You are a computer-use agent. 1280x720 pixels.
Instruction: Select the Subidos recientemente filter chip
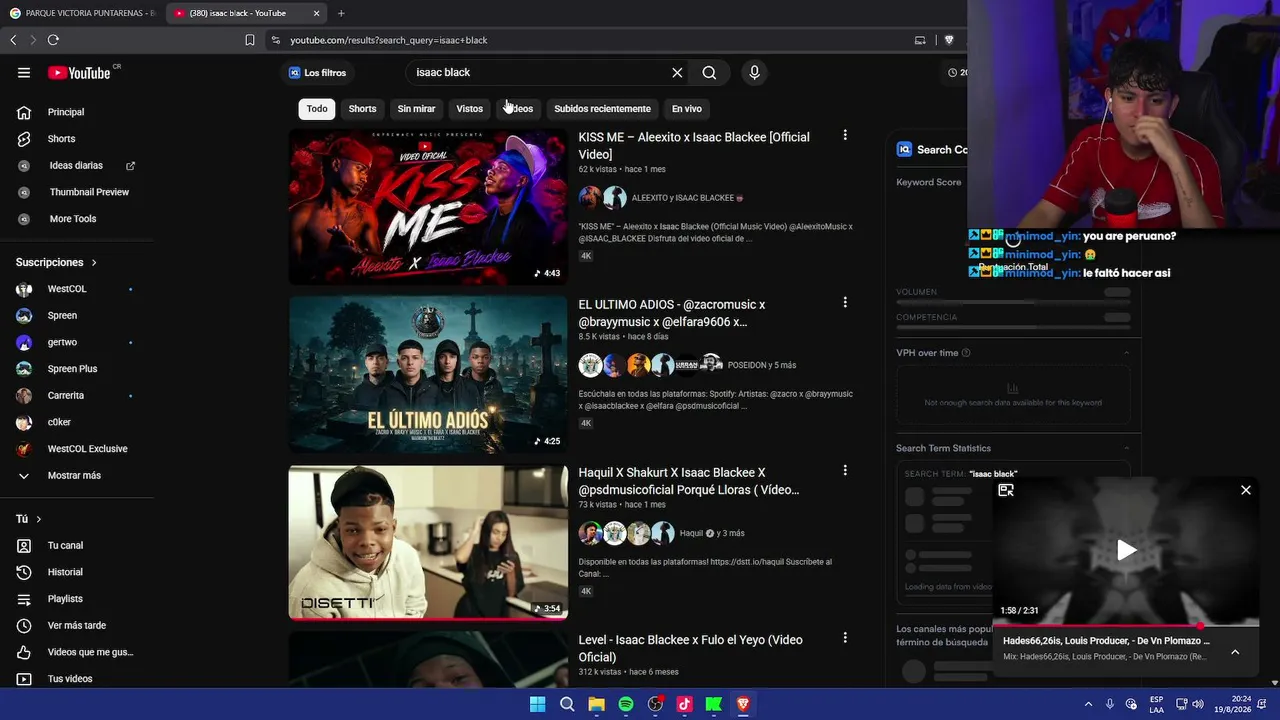(x=602, y=109)
